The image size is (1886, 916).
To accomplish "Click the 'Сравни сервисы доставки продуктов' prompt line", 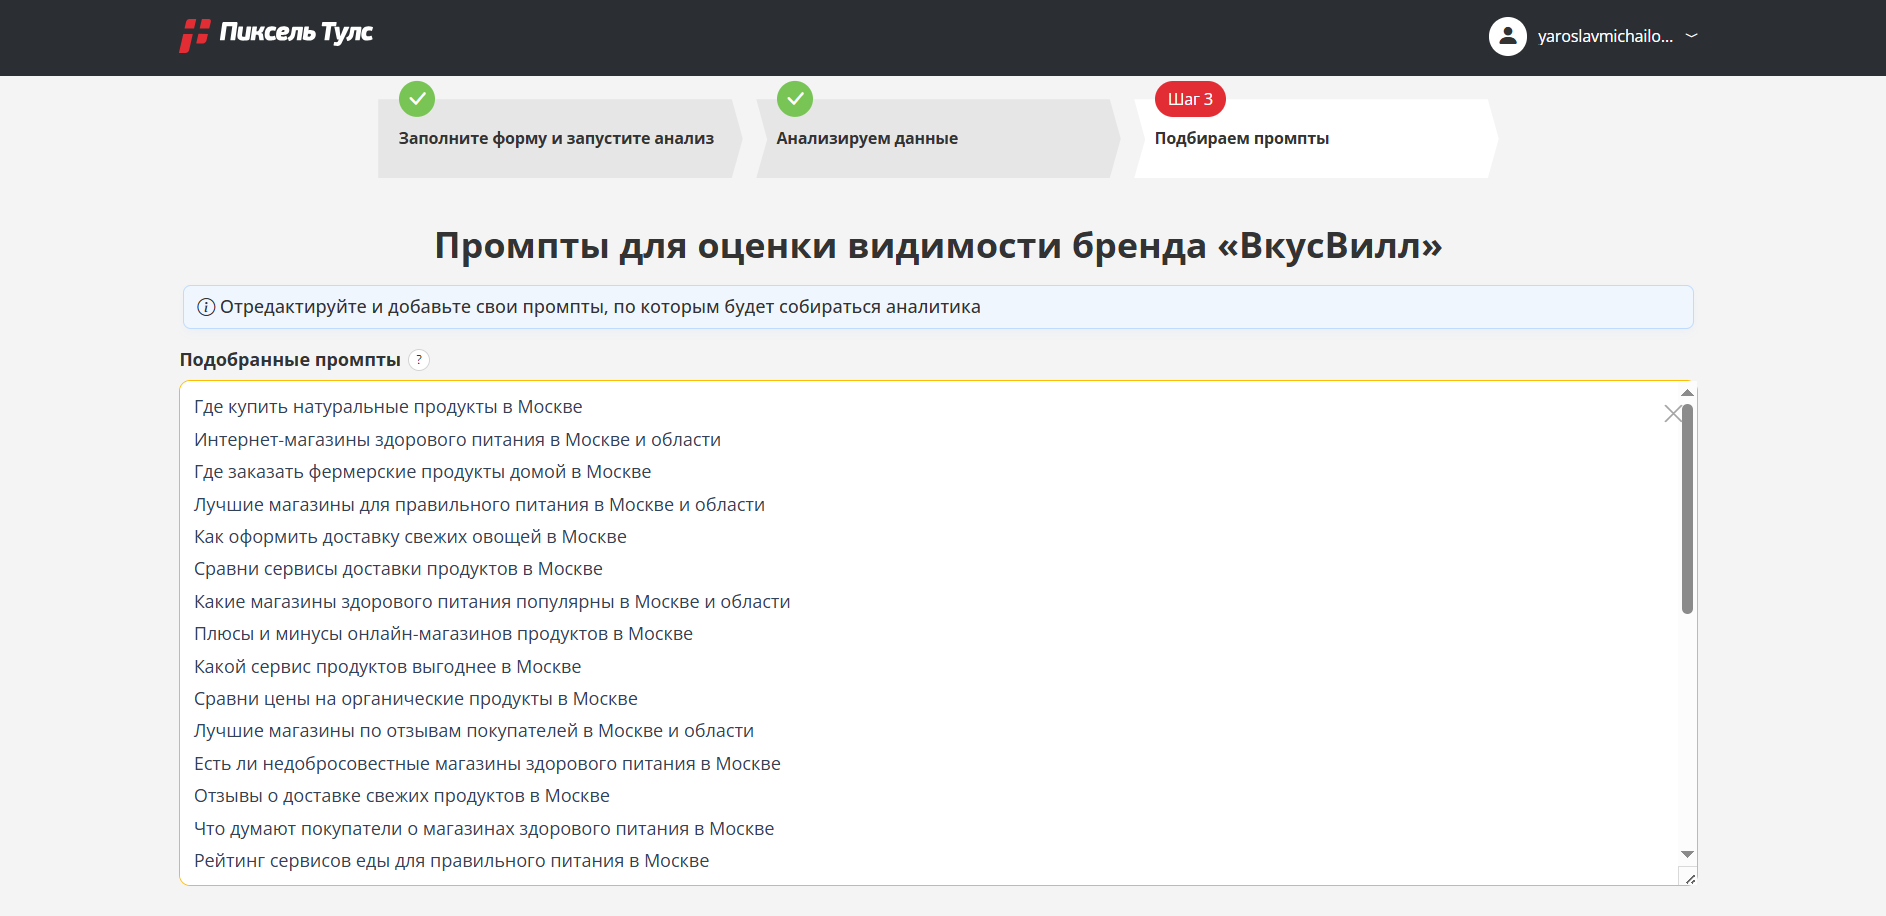I will click(x=398, y=569).
